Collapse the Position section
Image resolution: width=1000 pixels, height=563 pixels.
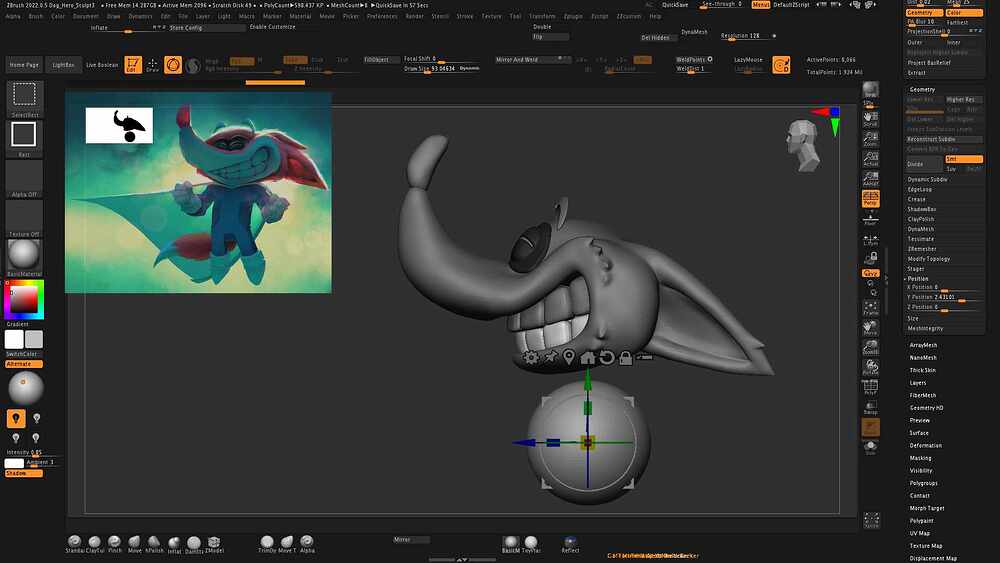click(x=918, y=279)
